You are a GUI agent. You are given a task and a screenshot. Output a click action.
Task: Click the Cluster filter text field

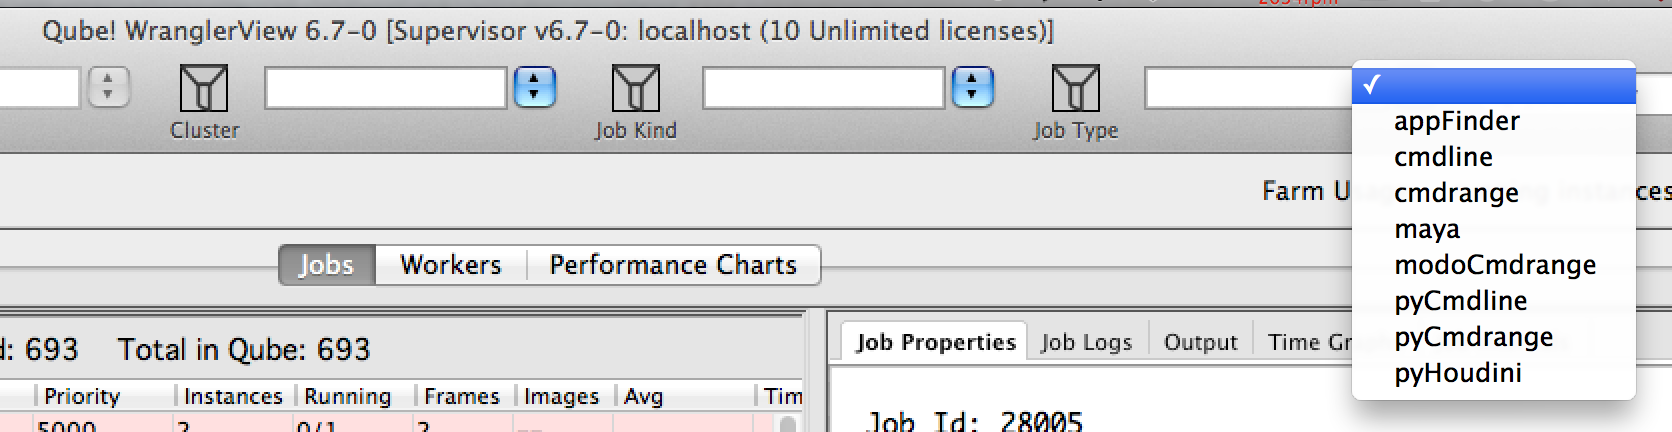385,88
